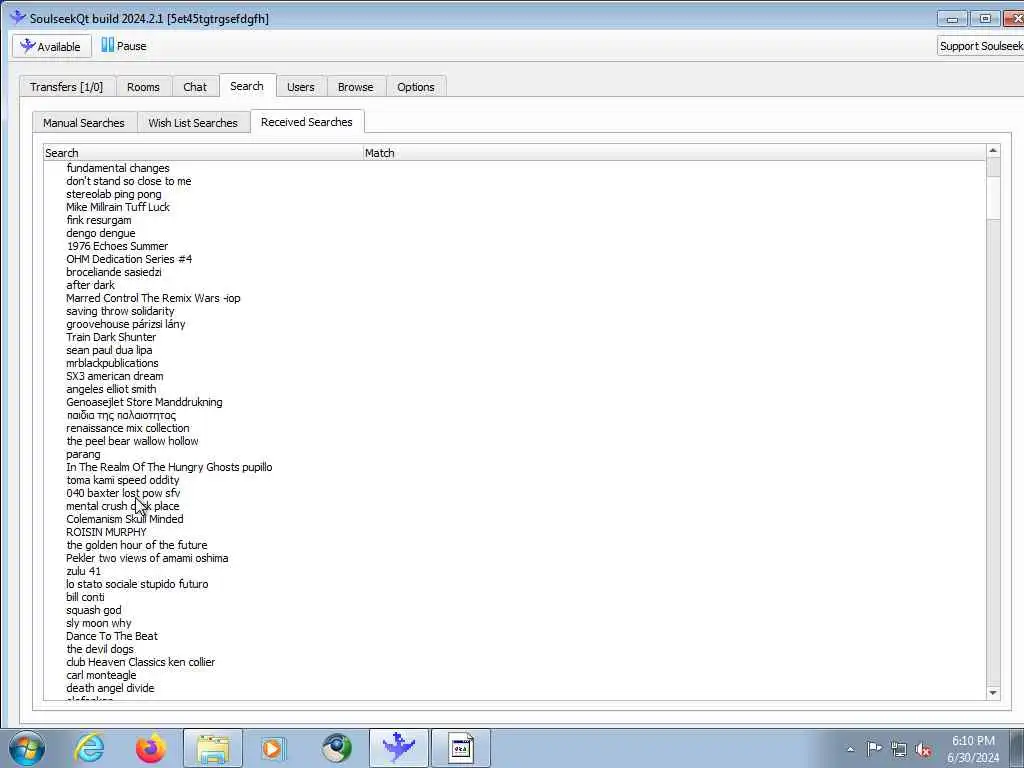
Task: Open Firefox from the taskbar
Action: pyautogui.click(x=150, y=748)
